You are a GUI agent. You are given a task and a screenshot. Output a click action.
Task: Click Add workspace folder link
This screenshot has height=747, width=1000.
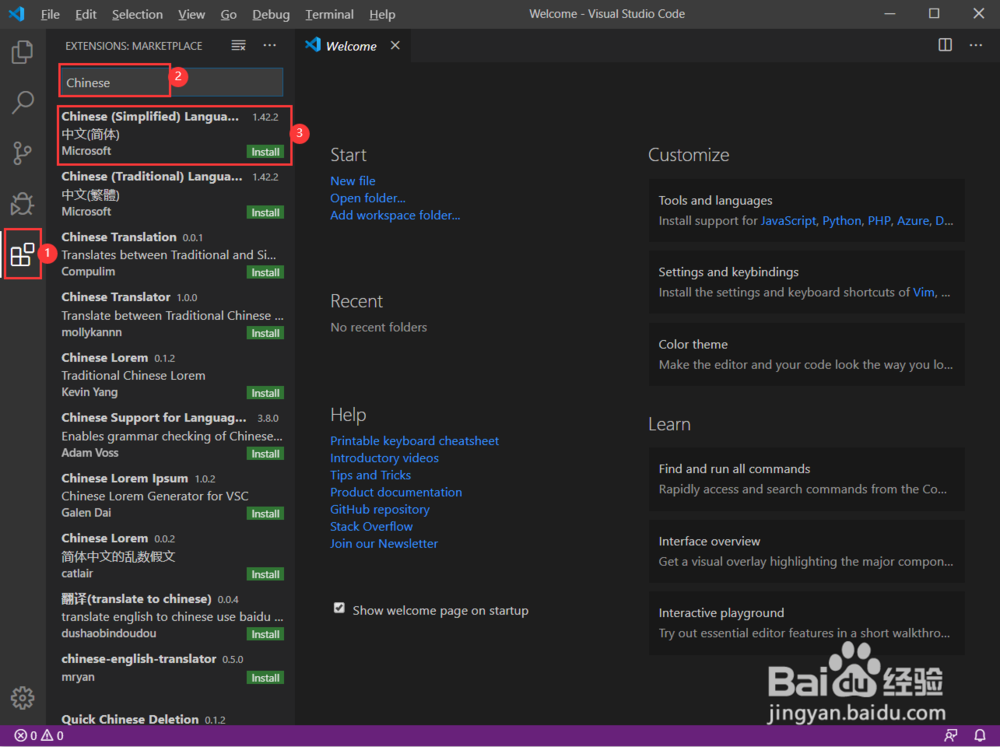tap(395, 215)
